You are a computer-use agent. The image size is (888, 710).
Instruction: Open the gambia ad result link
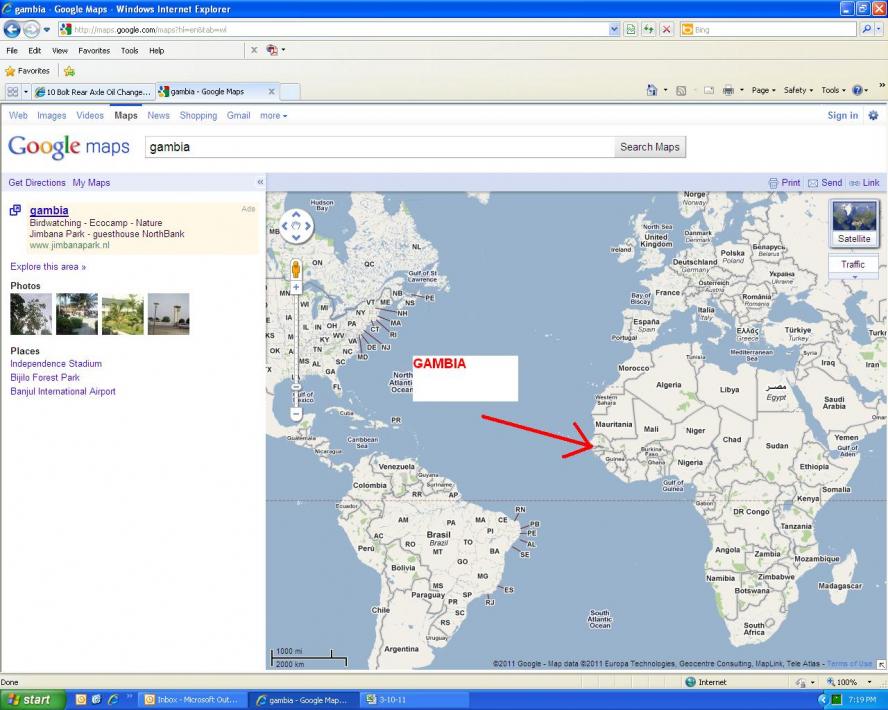pos(49,210)
